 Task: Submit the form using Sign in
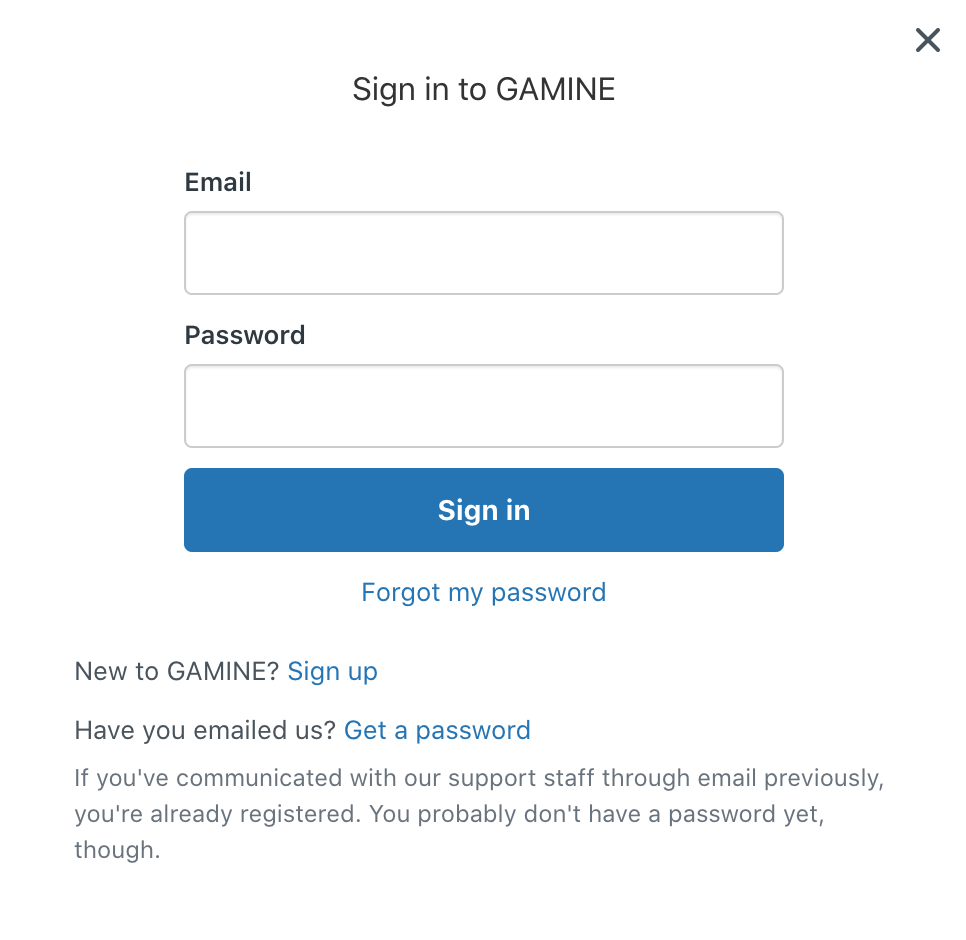coord(483,510)
